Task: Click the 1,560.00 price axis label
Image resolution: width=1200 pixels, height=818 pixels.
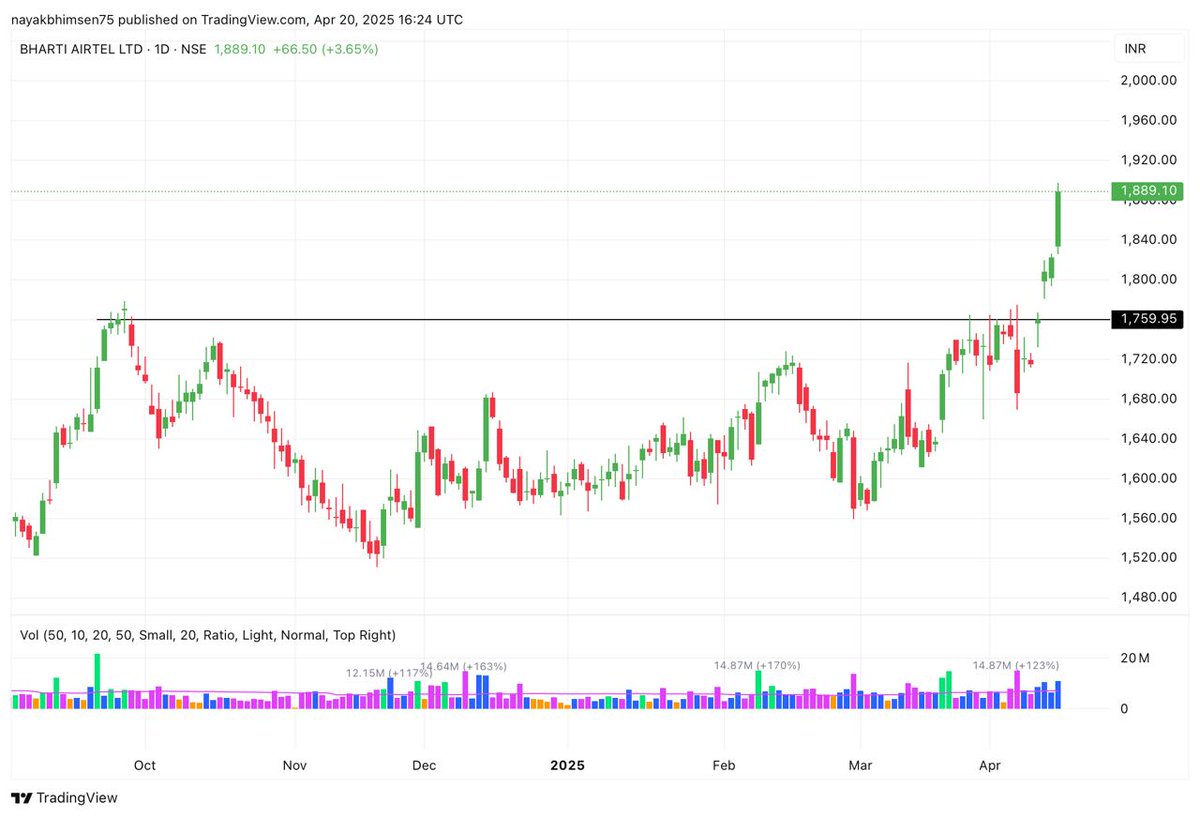Action: [x=1148, y=518]
